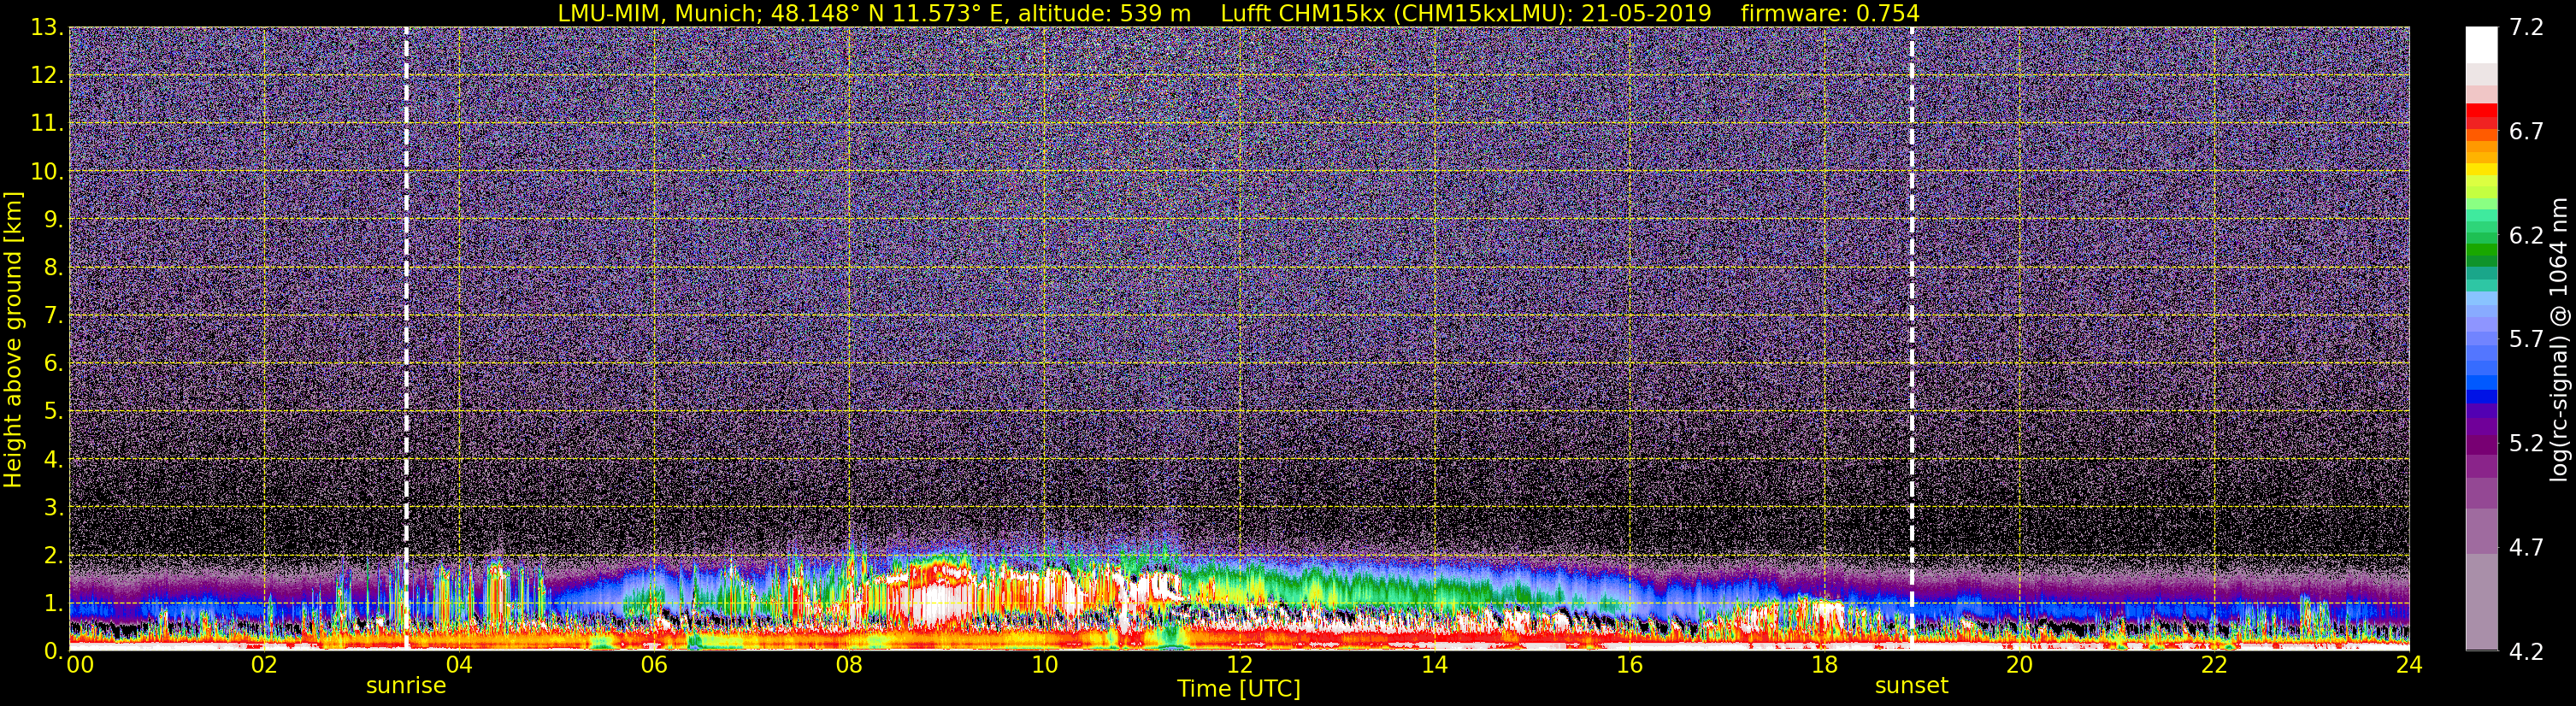This screenshot has width=2576, height=706.
Task: Click the height axis tick label 3.
Action: click(x=54, y=507)
